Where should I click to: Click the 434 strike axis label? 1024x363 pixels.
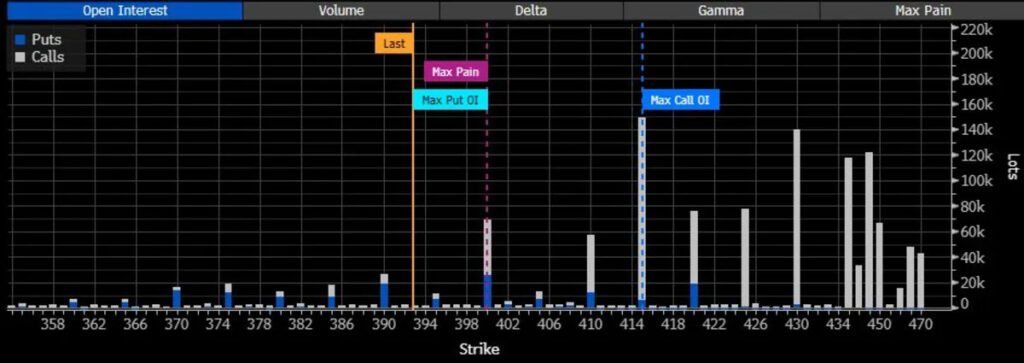(x=839, y=324)
